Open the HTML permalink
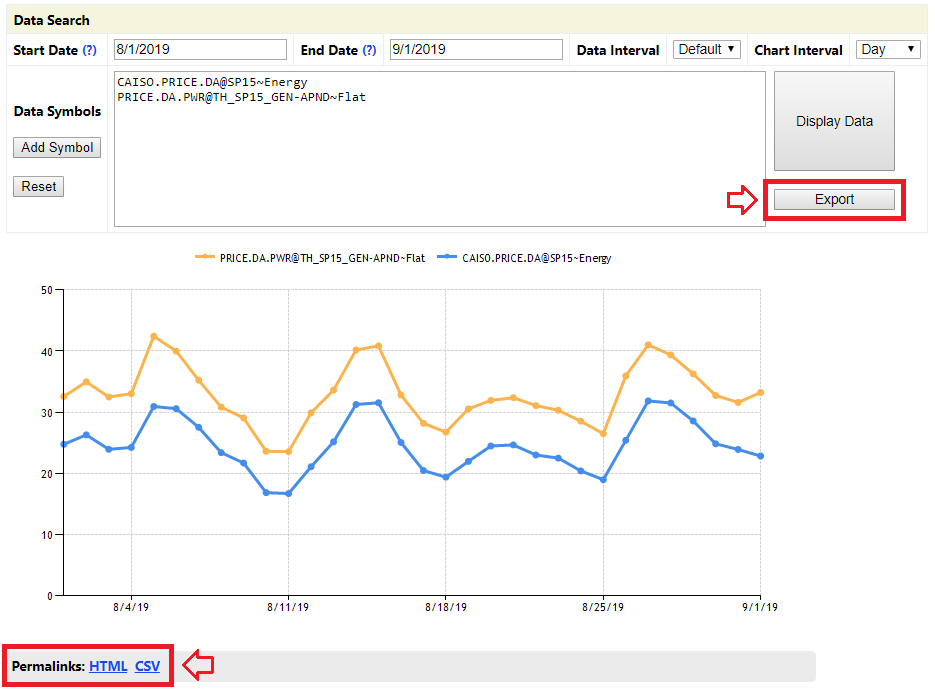Image resolution: width=935 pixels, height=690 pixels. coord(108,666)
